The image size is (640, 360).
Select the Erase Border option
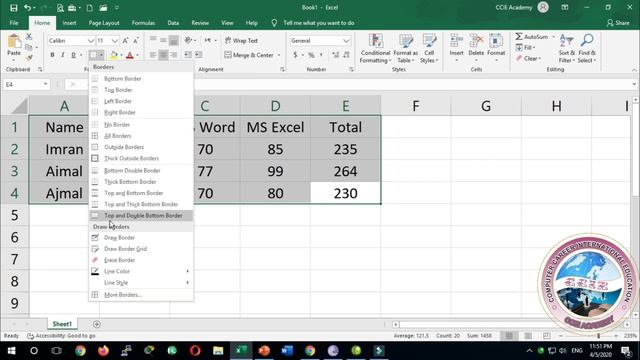(141, 260)
